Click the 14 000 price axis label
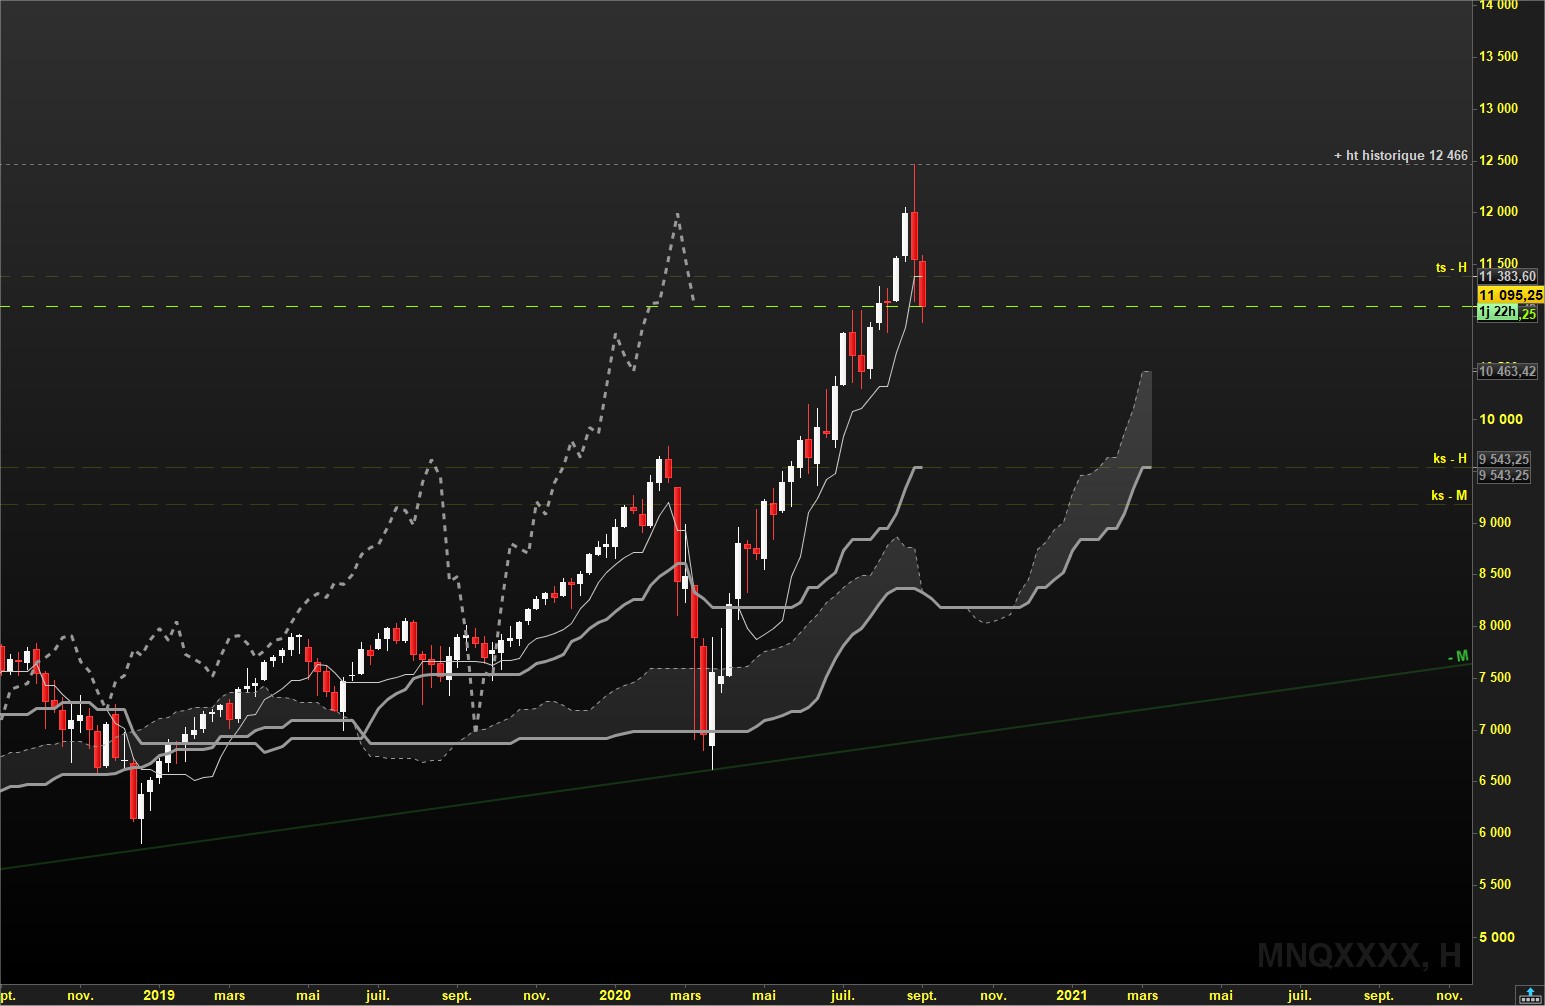 click(x=1498, y=5)
